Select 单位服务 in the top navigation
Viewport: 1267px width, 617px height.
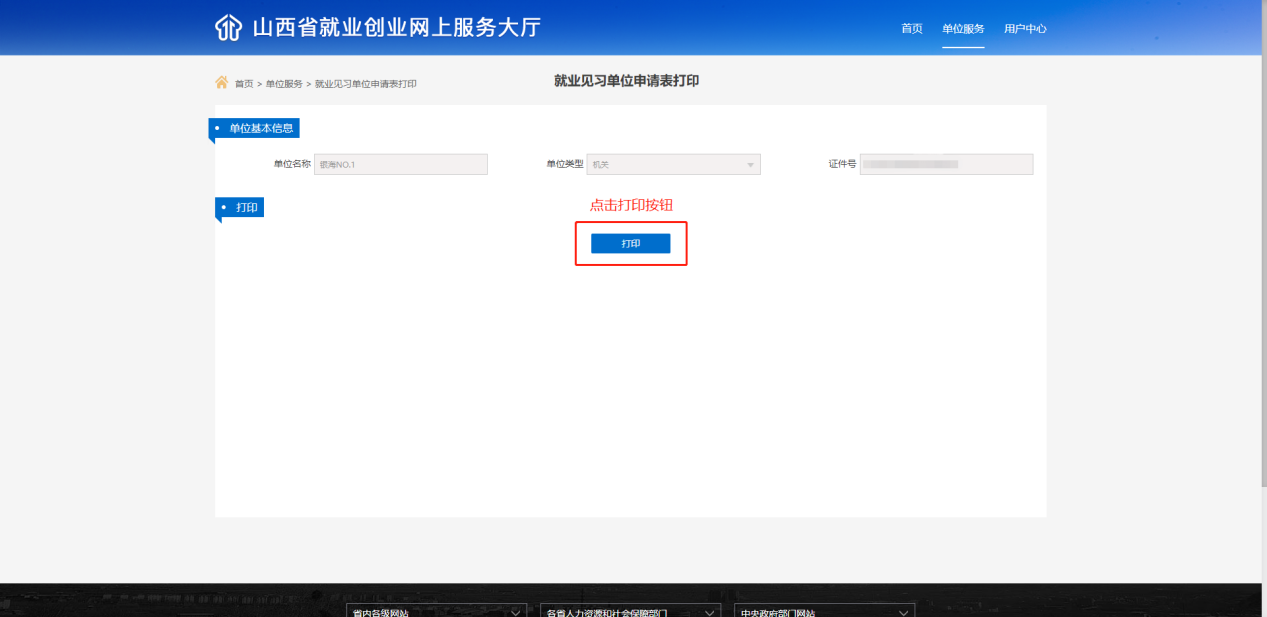click(x=963, y=29)
